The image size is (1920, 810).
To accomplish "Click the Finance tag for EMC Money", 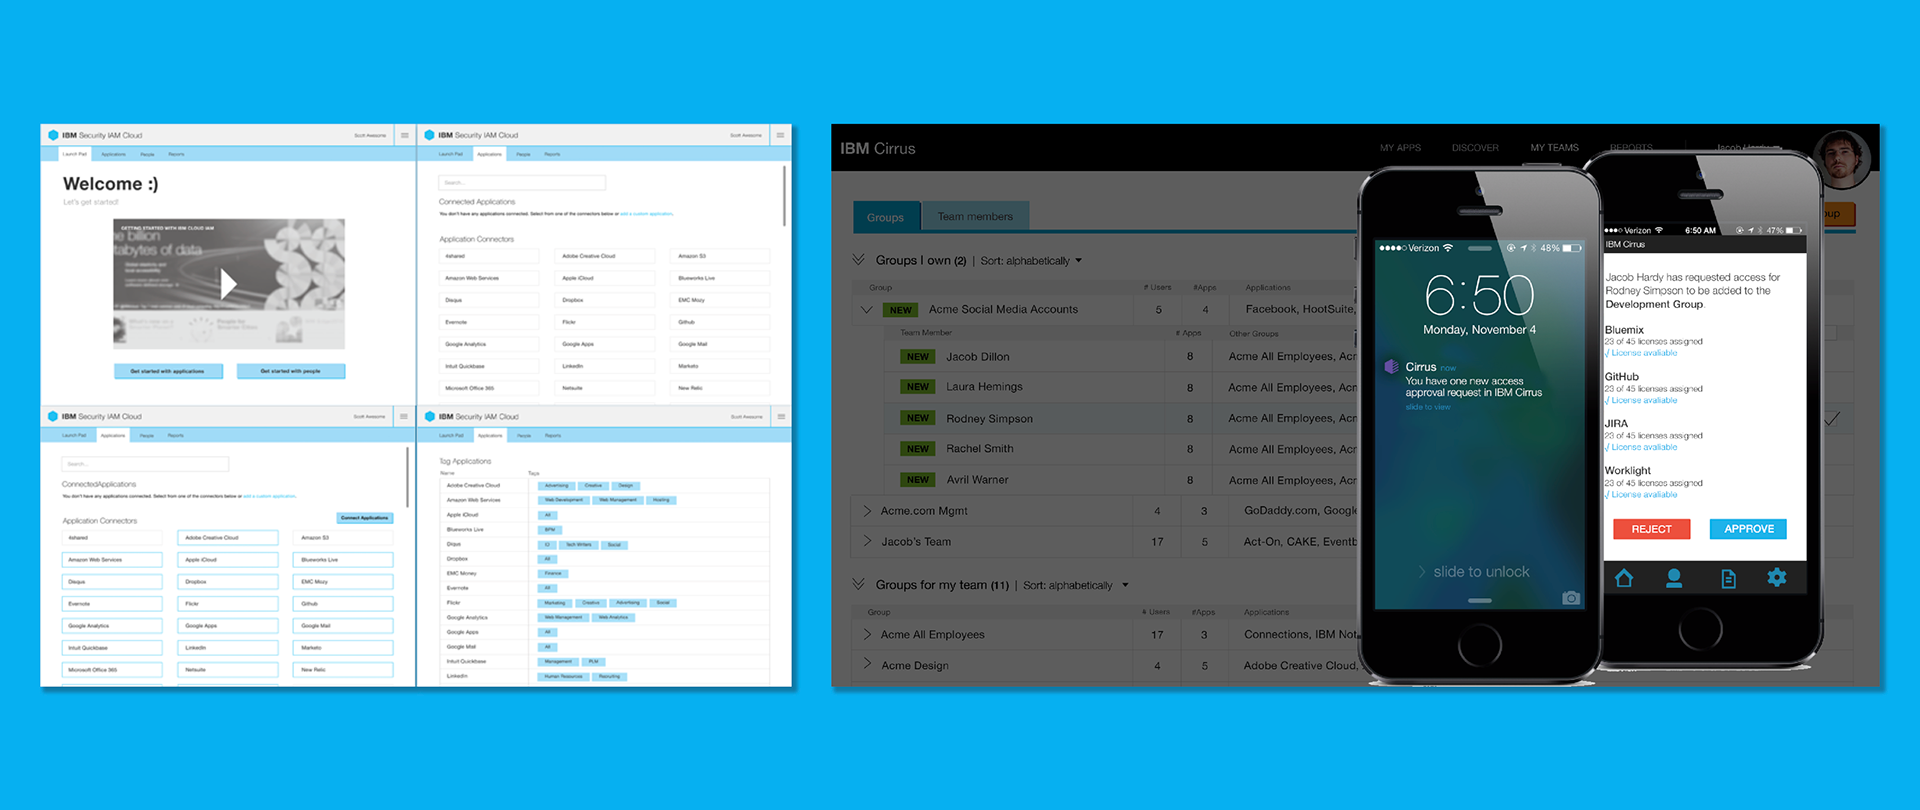I will (553, 573).
